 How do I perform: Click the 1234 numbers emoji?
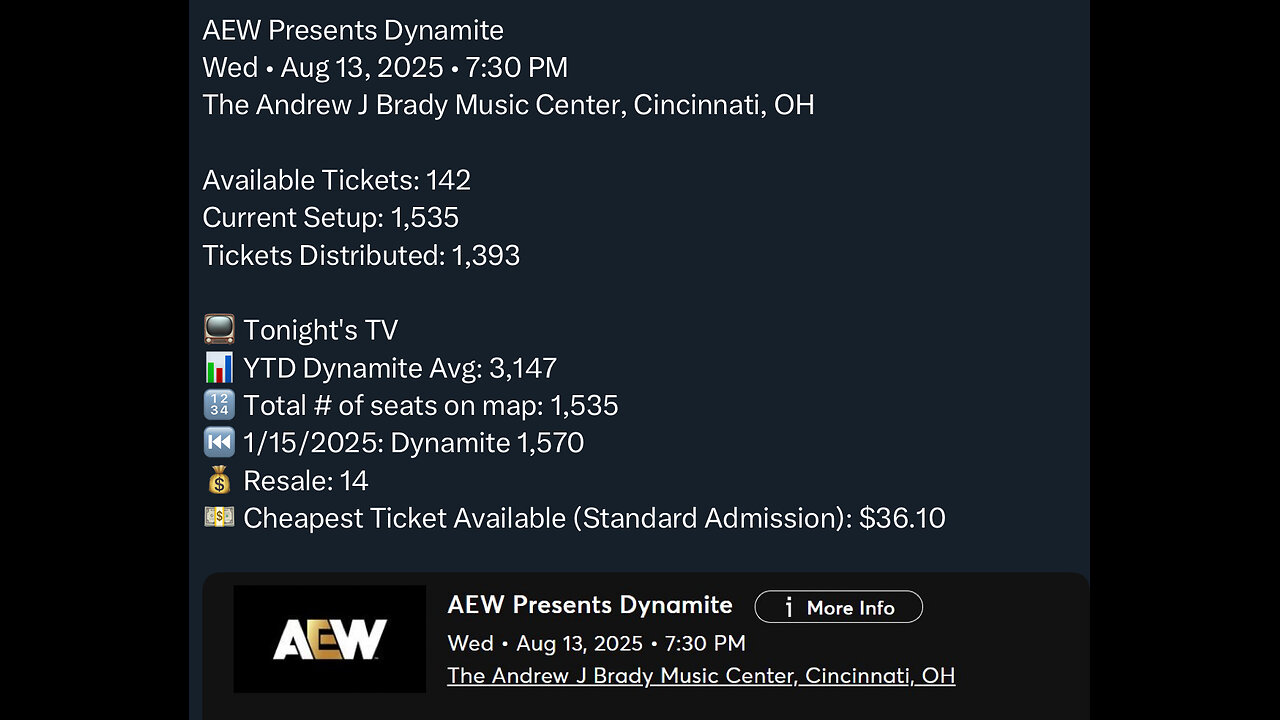point(219,405)
